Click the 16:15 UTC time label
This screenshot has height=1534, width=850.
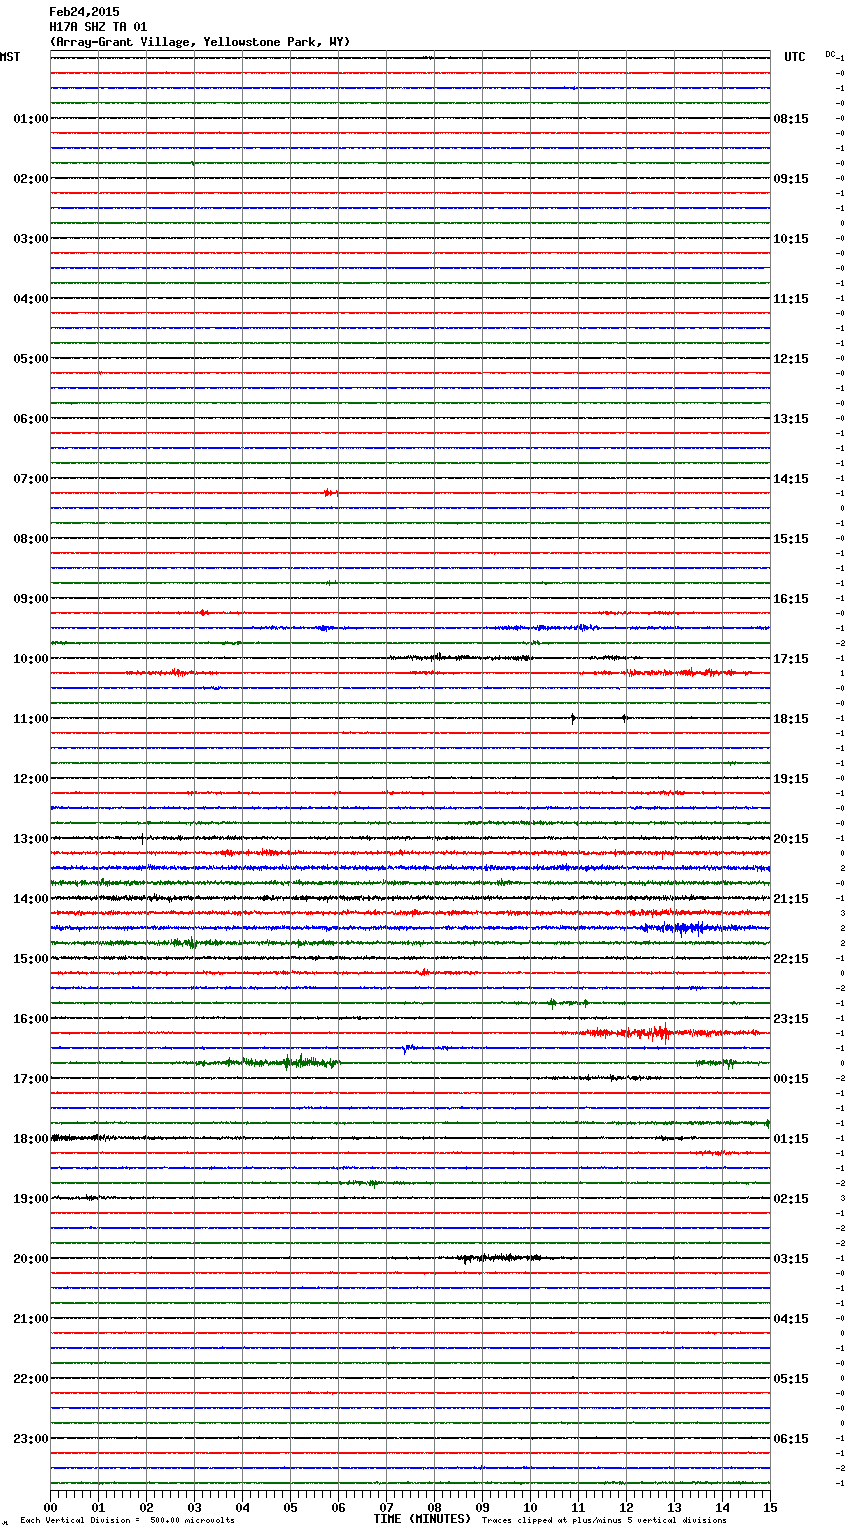[x=791, y=599]
